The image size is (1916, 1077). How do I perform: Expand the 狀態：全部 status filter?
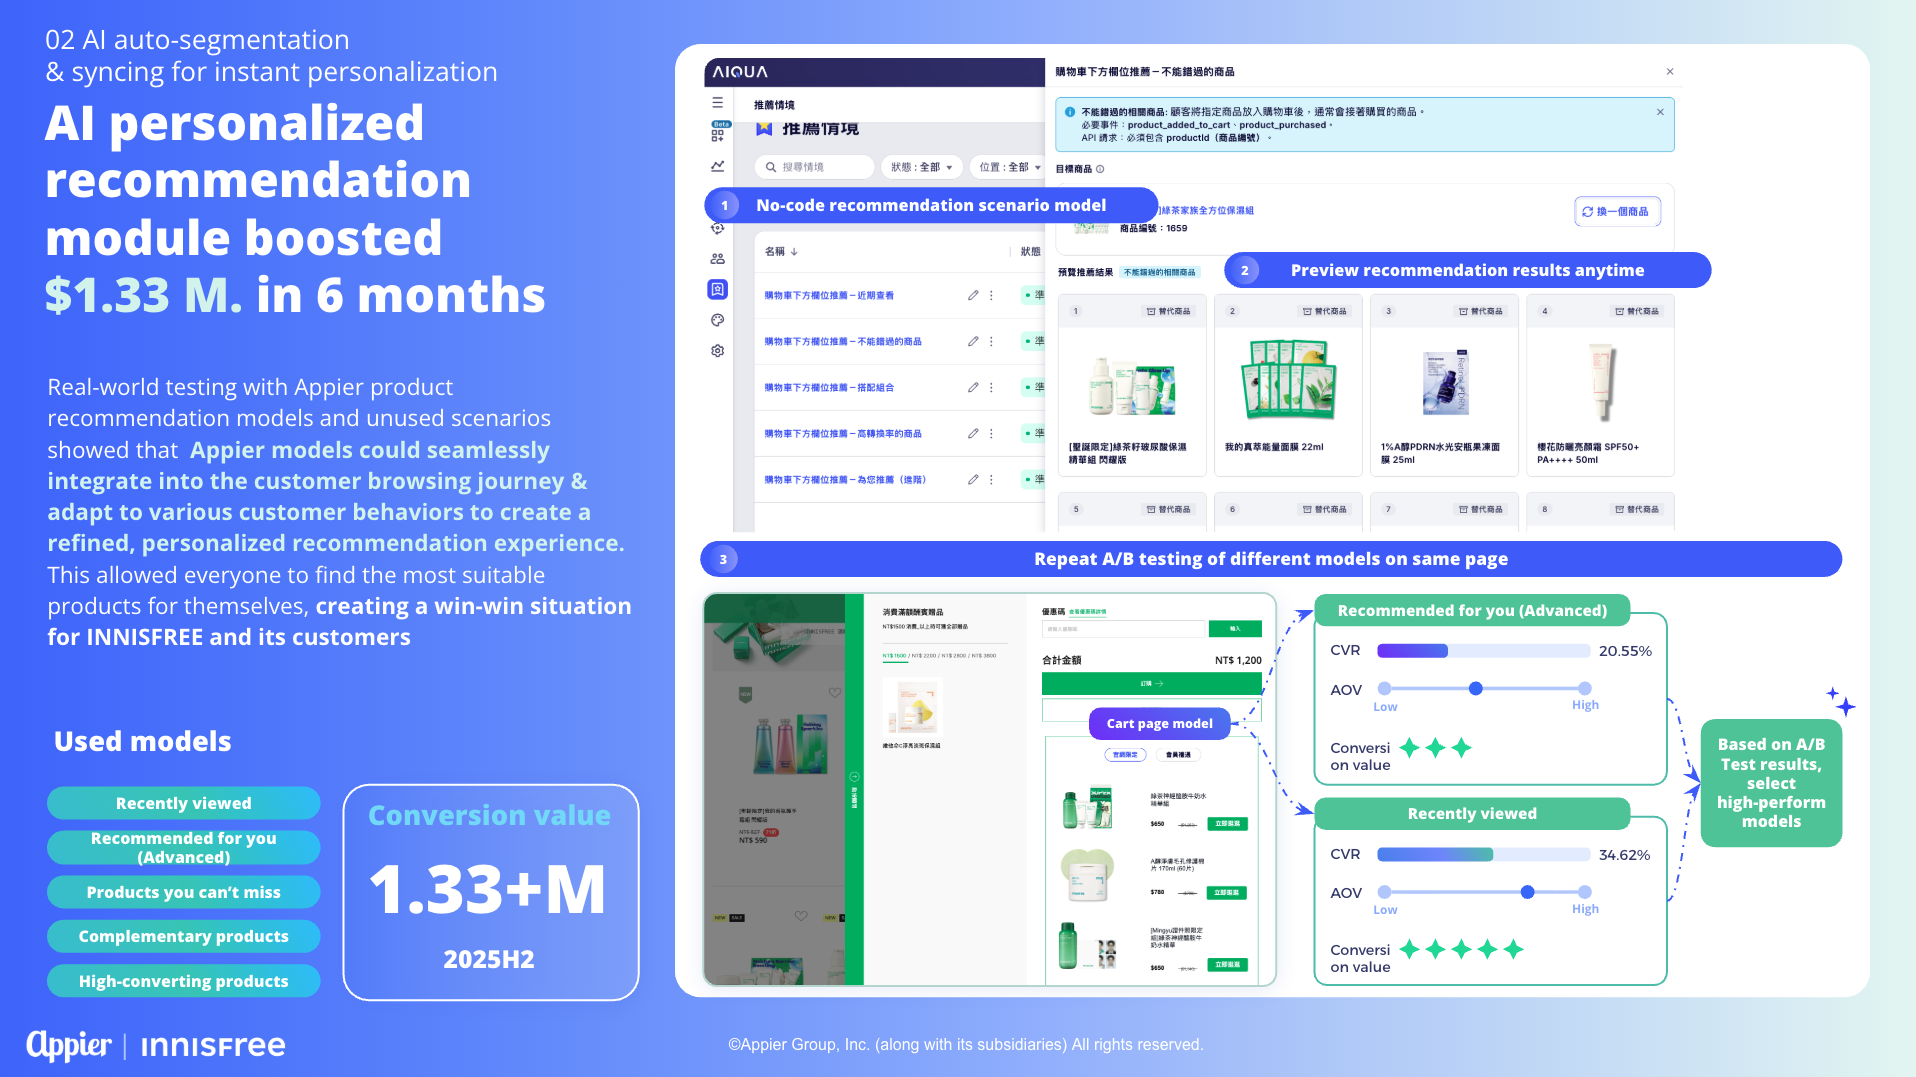coord(920,167)
